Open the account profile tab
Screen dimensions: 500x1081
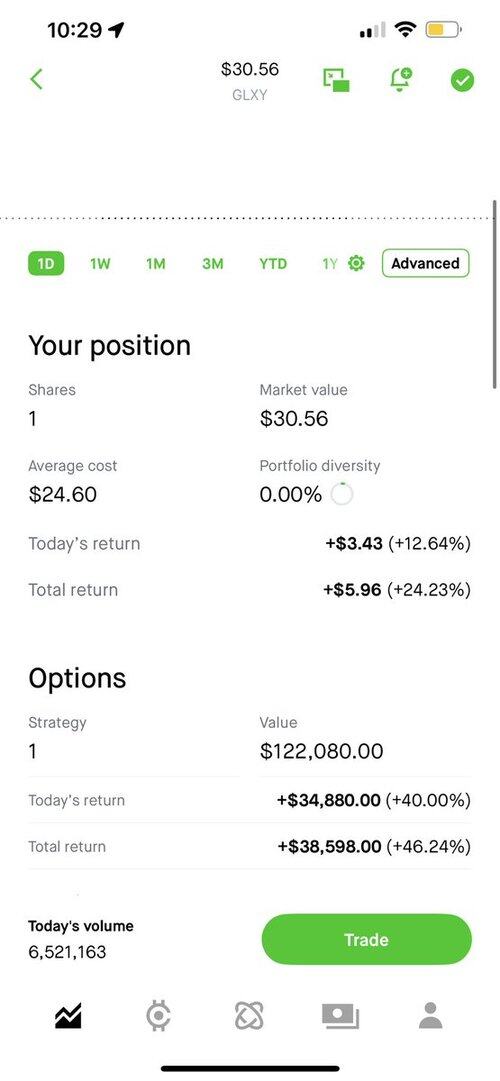(431, 1016)
